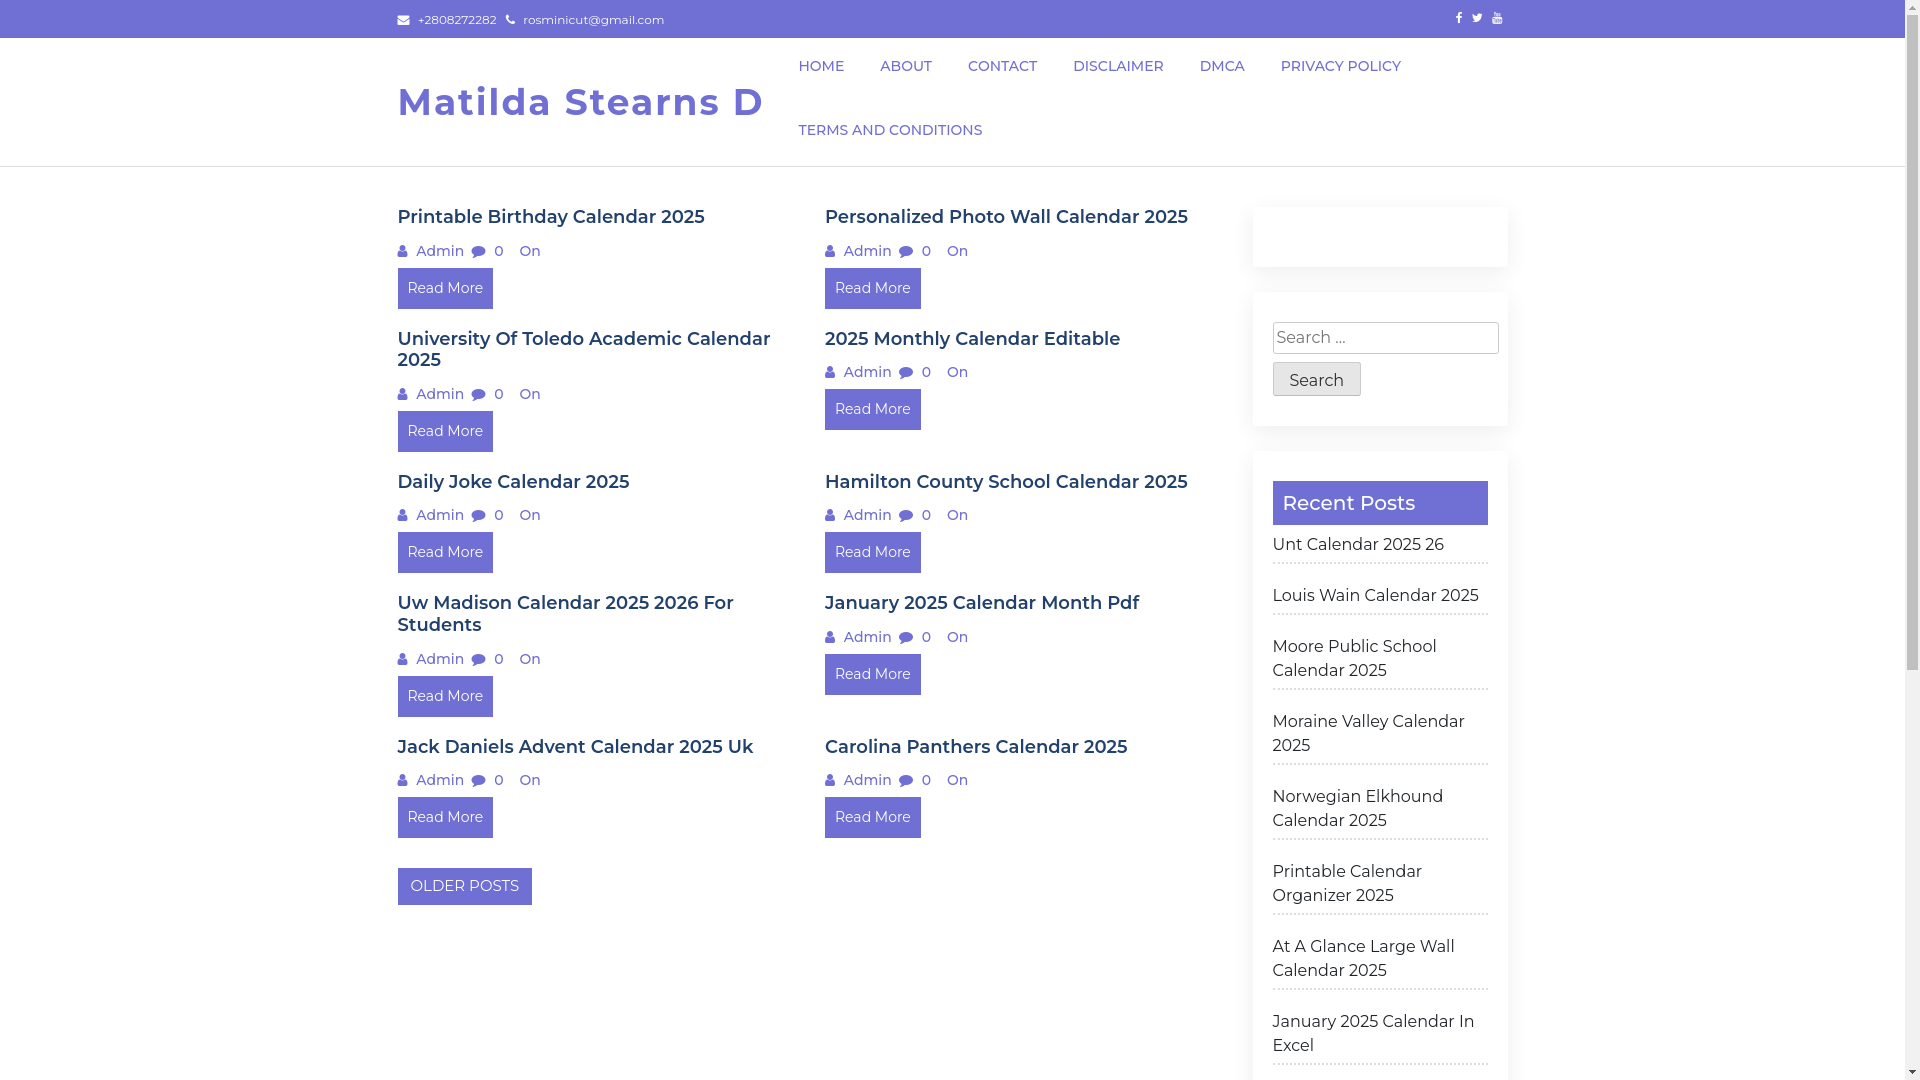Click the author icon under Daily Joke Calendar 2025
1920x1080 pixels.
[403, 515]
